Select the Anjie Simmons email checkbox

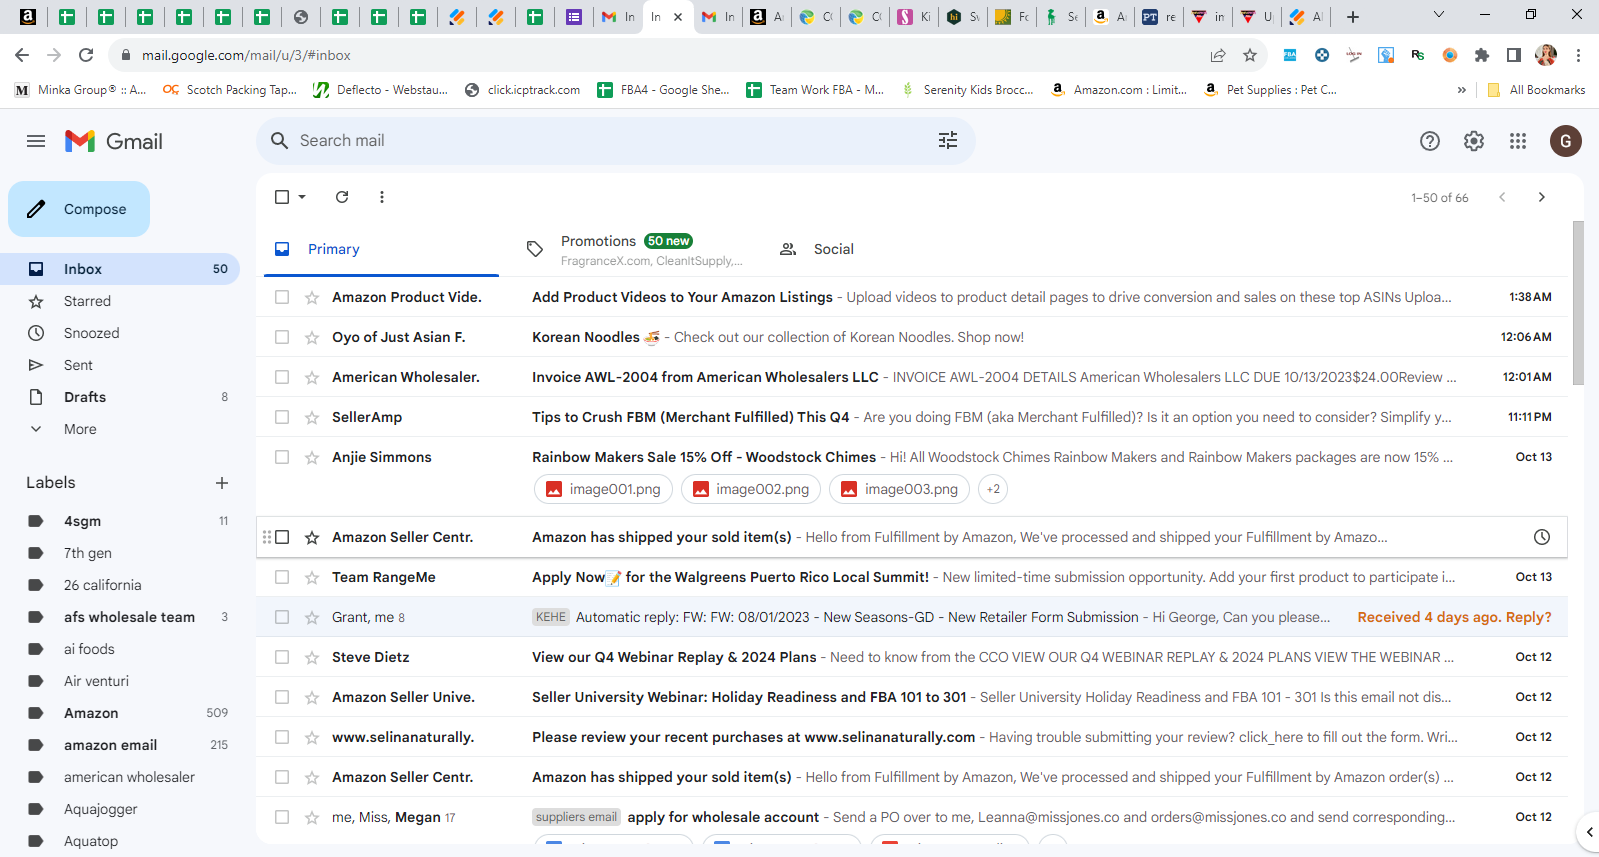coord(282,457)
